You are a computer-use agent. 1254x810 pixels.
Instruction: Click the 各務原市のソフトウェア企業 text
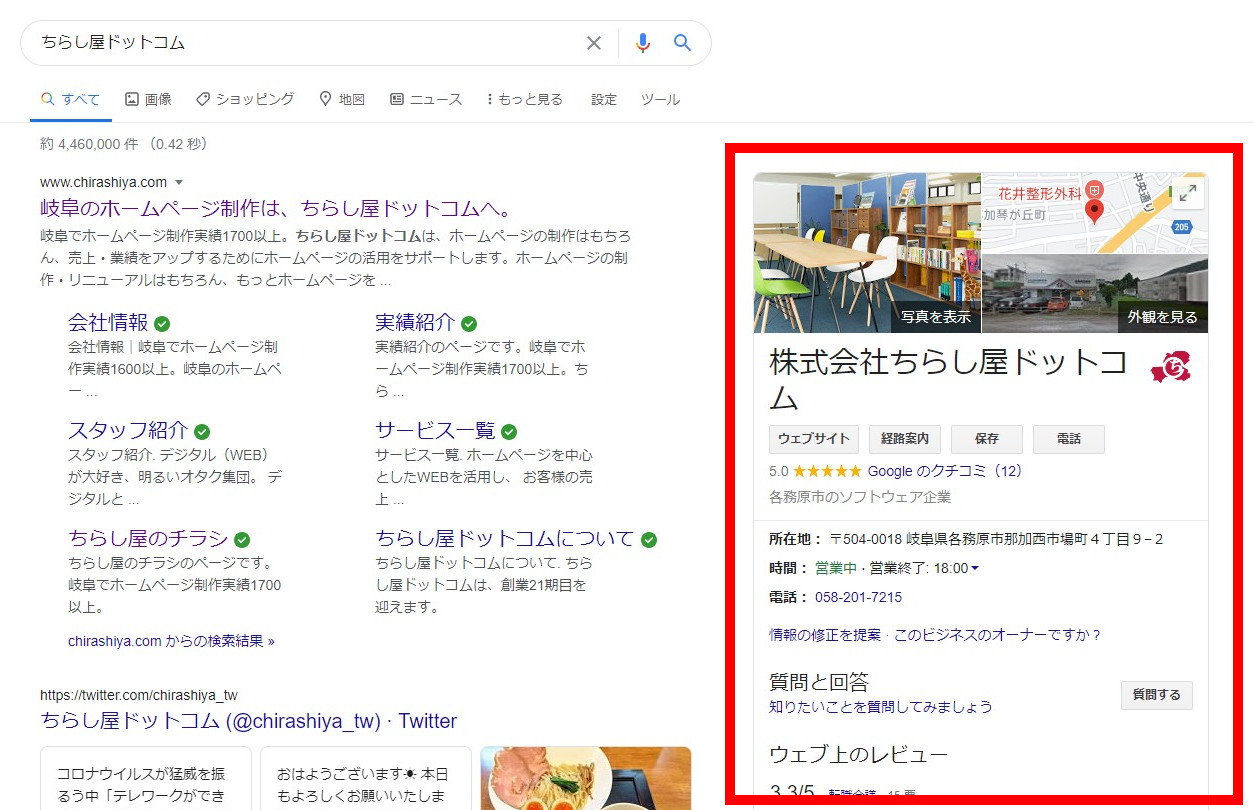click(x=860, y=497)
